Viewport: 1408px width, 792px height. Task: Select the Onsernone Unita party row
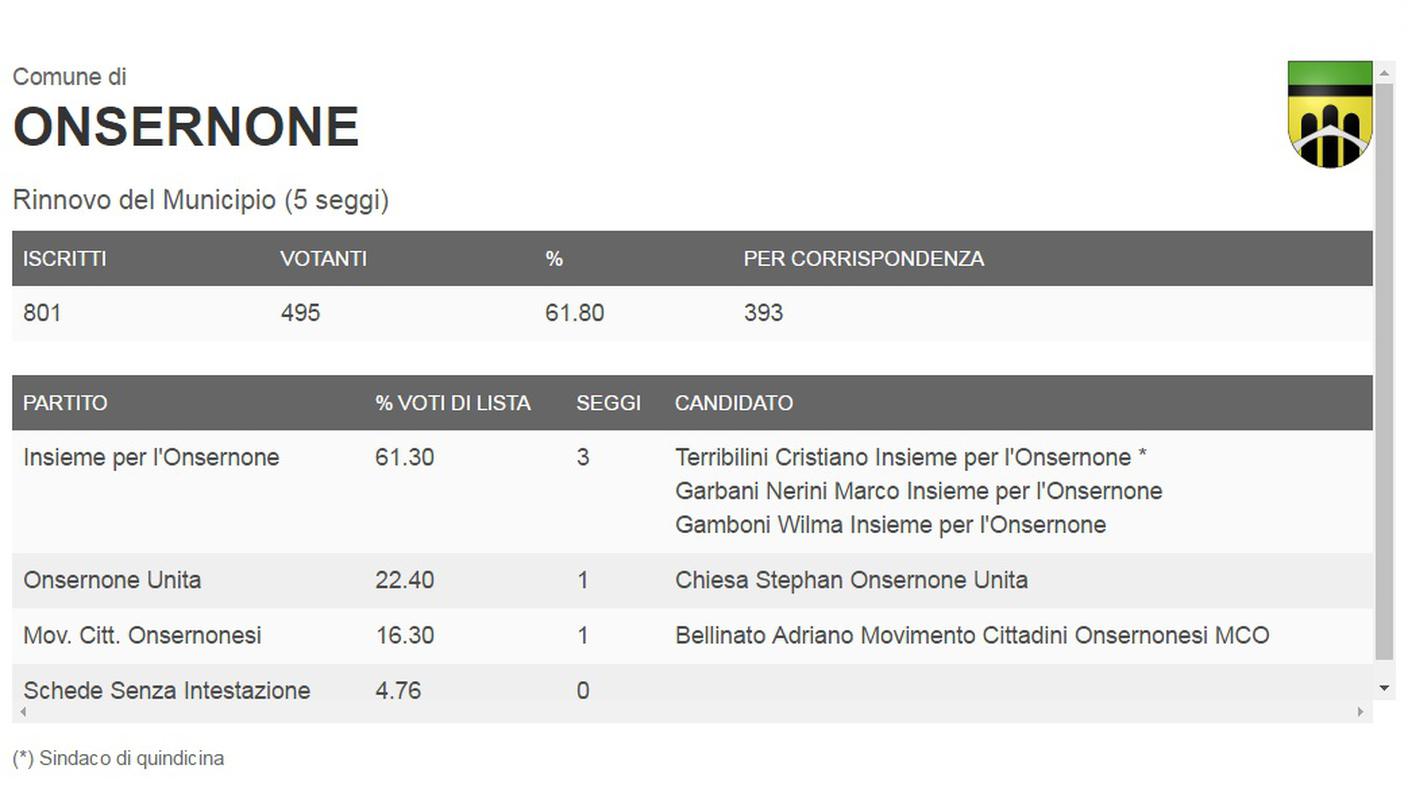click(692, 580)
